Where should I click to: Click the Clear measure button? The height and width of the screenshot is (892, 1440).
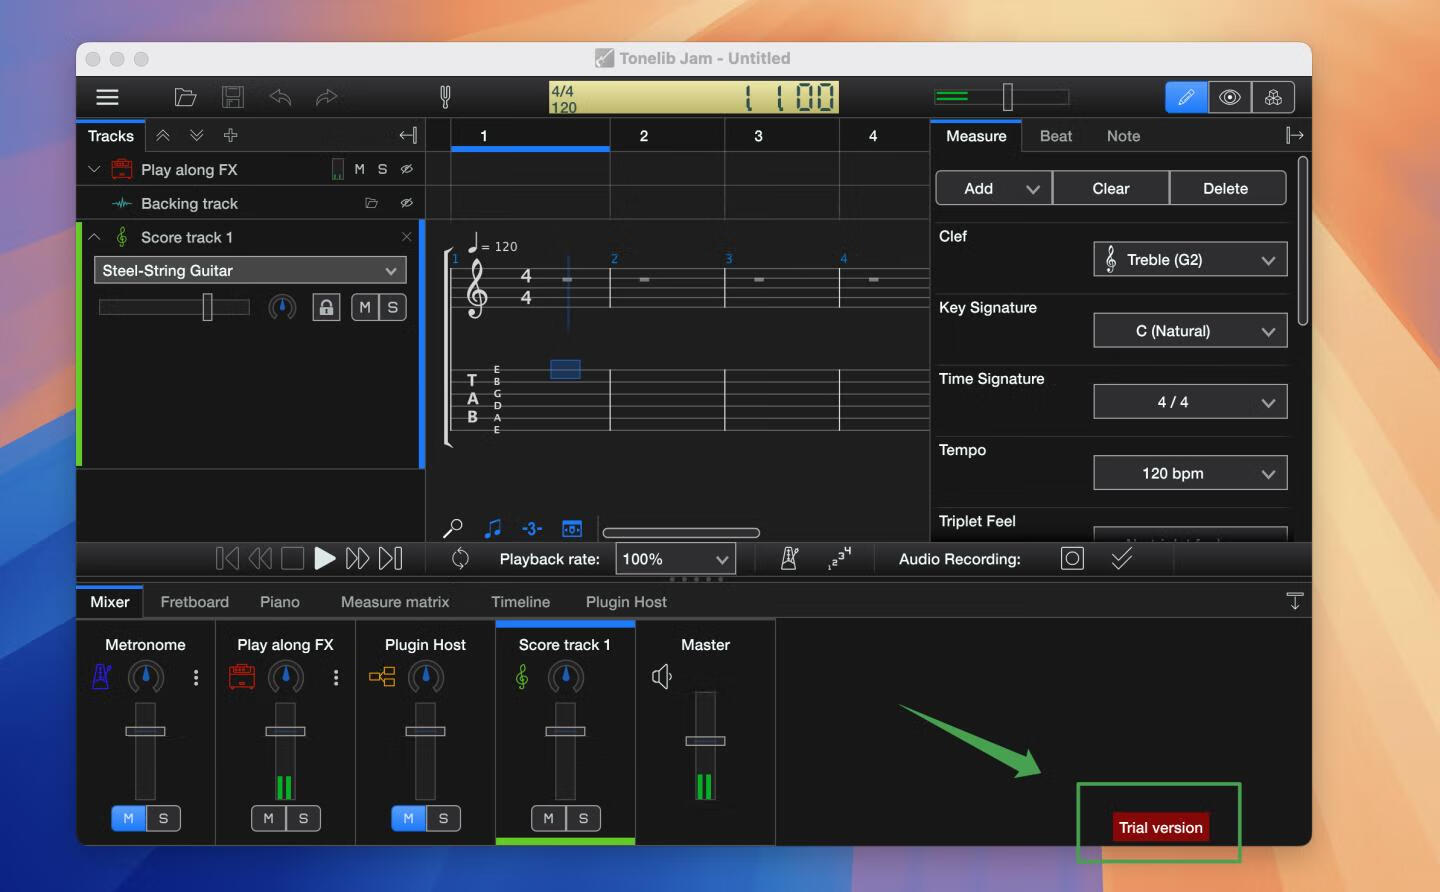1111,188
